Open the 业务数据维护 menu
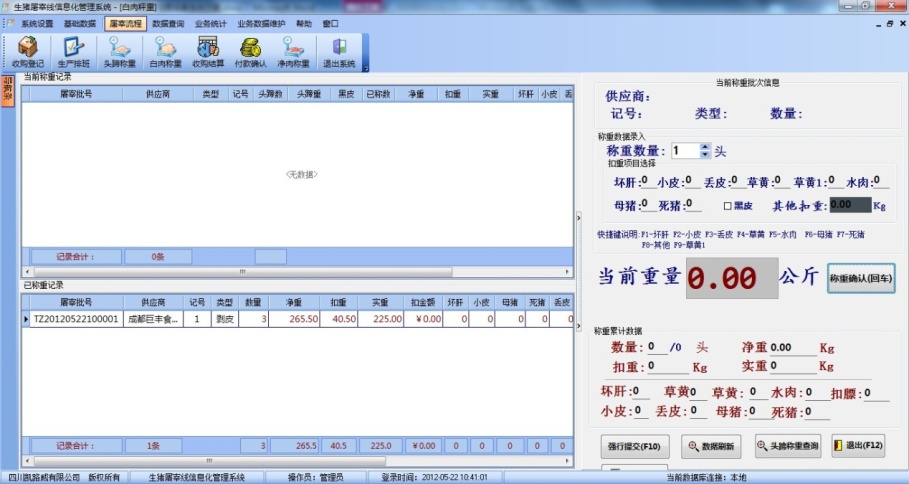Viewport: 909px width, 484px height. [261, 24]
